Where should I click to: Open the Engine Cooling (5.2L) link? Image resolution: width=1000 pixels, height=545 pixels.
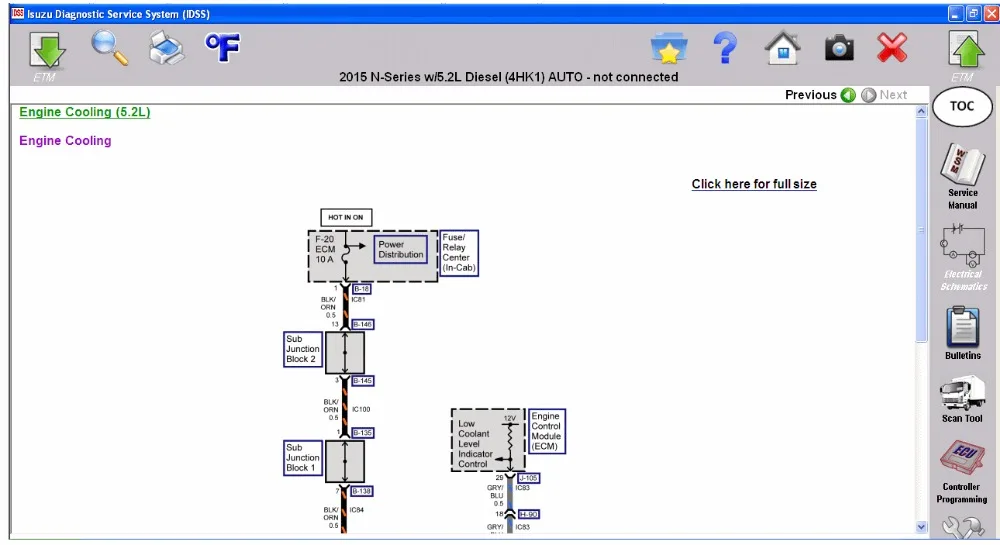click(85, 112)
